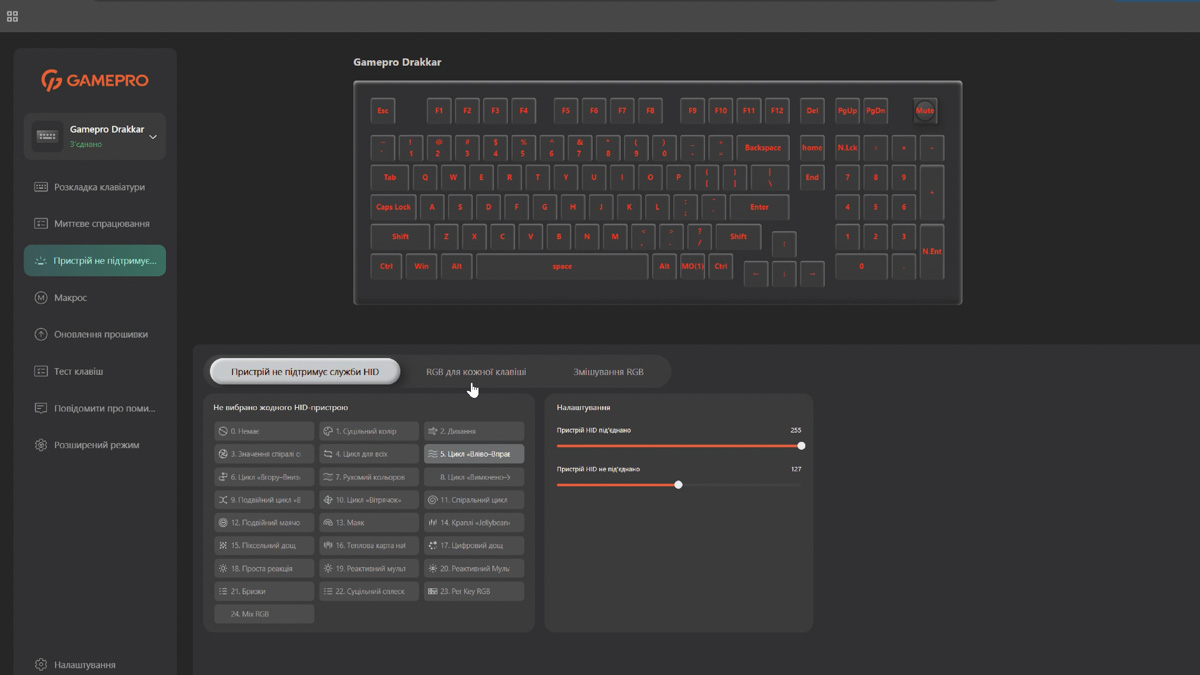Pick effect 3. Значення спіралі
Image resolution: width=1200 pixels, height=675 pixels.
(264, 454)
